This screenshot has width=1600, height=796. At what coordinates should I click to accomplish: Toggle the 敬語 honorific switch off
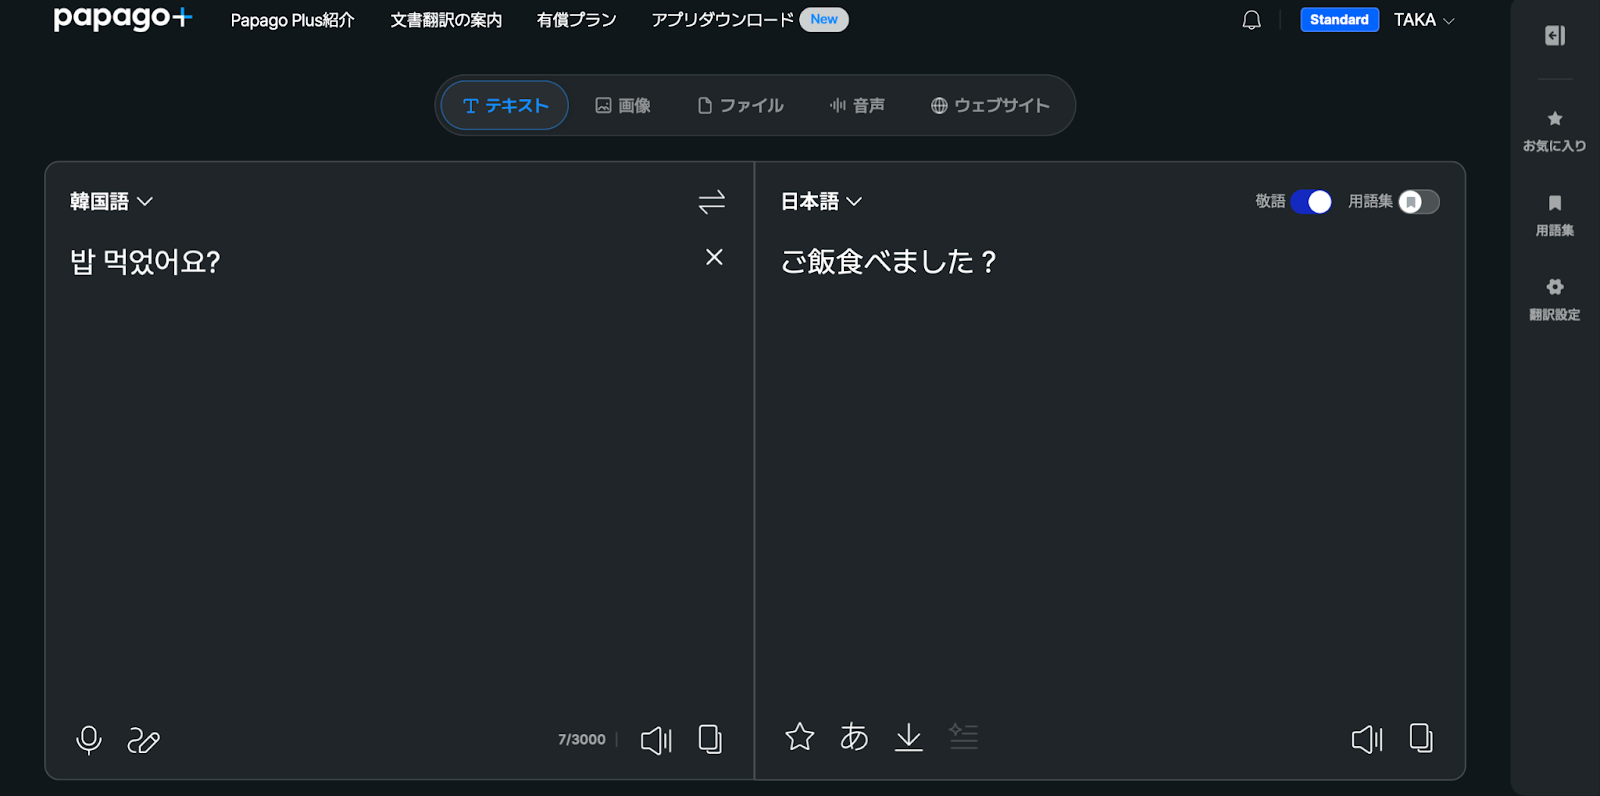(1311, 202)
